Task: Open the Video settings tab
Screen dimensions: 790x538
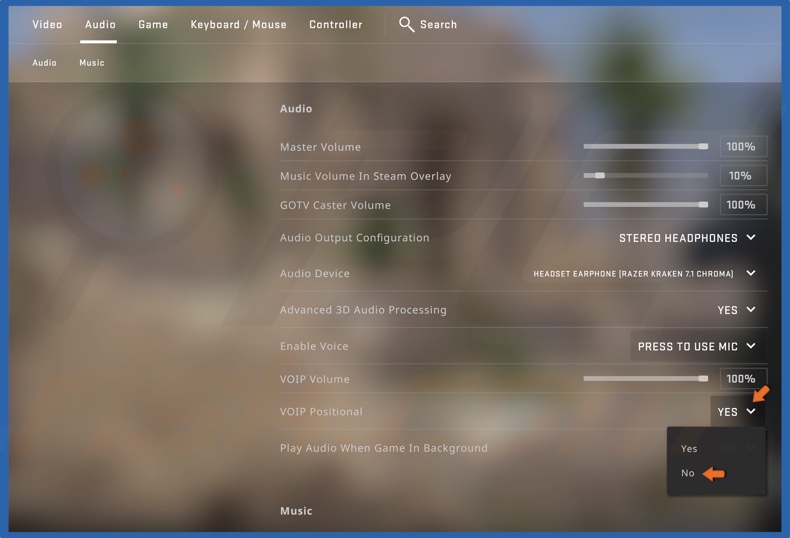Action: [x=47, y=24]
